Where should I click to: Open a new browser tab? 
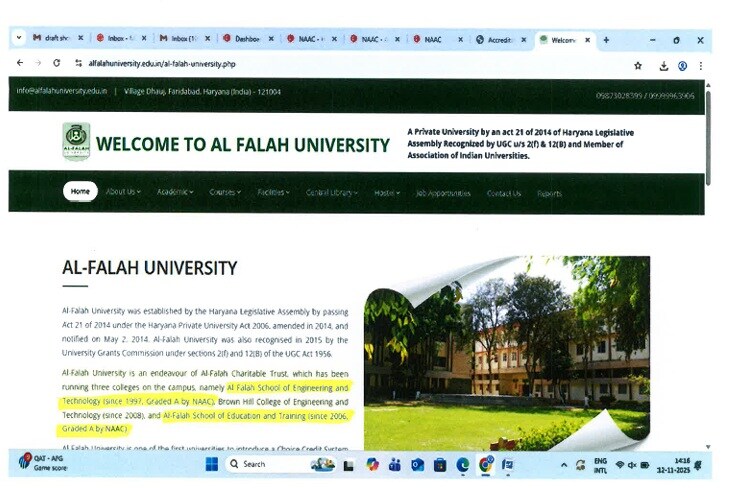[606, 40]
